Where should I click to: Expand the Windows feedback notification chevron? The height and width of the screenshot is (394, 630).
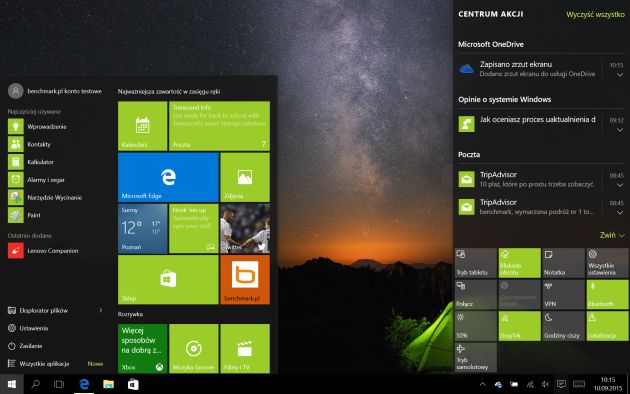pos(620,130)
